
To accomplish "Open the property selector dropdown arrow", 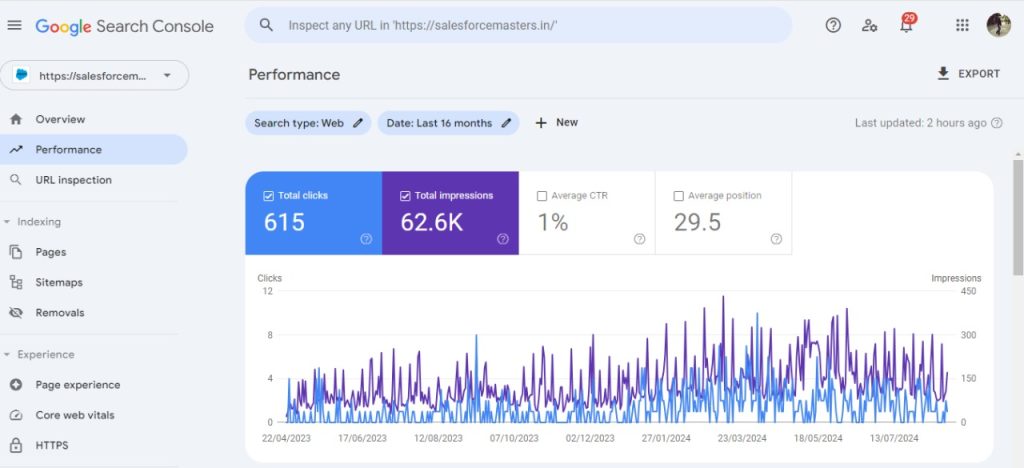I will coord(167,76).
